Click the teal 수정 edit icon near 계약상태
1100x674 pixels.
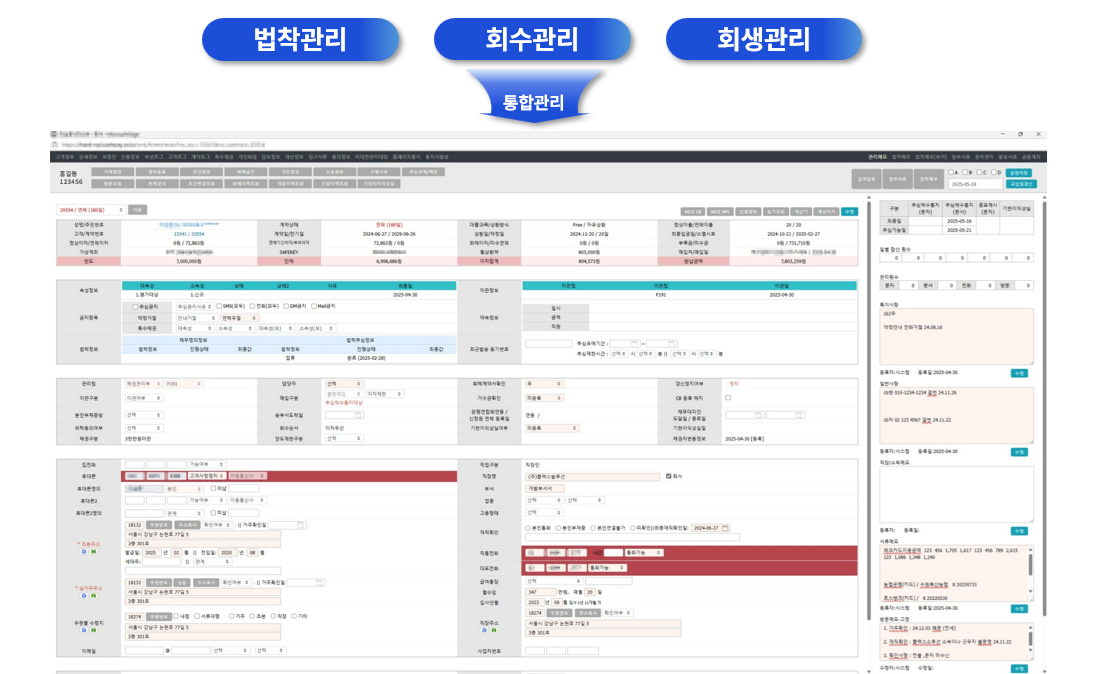(x=852, y=212)
